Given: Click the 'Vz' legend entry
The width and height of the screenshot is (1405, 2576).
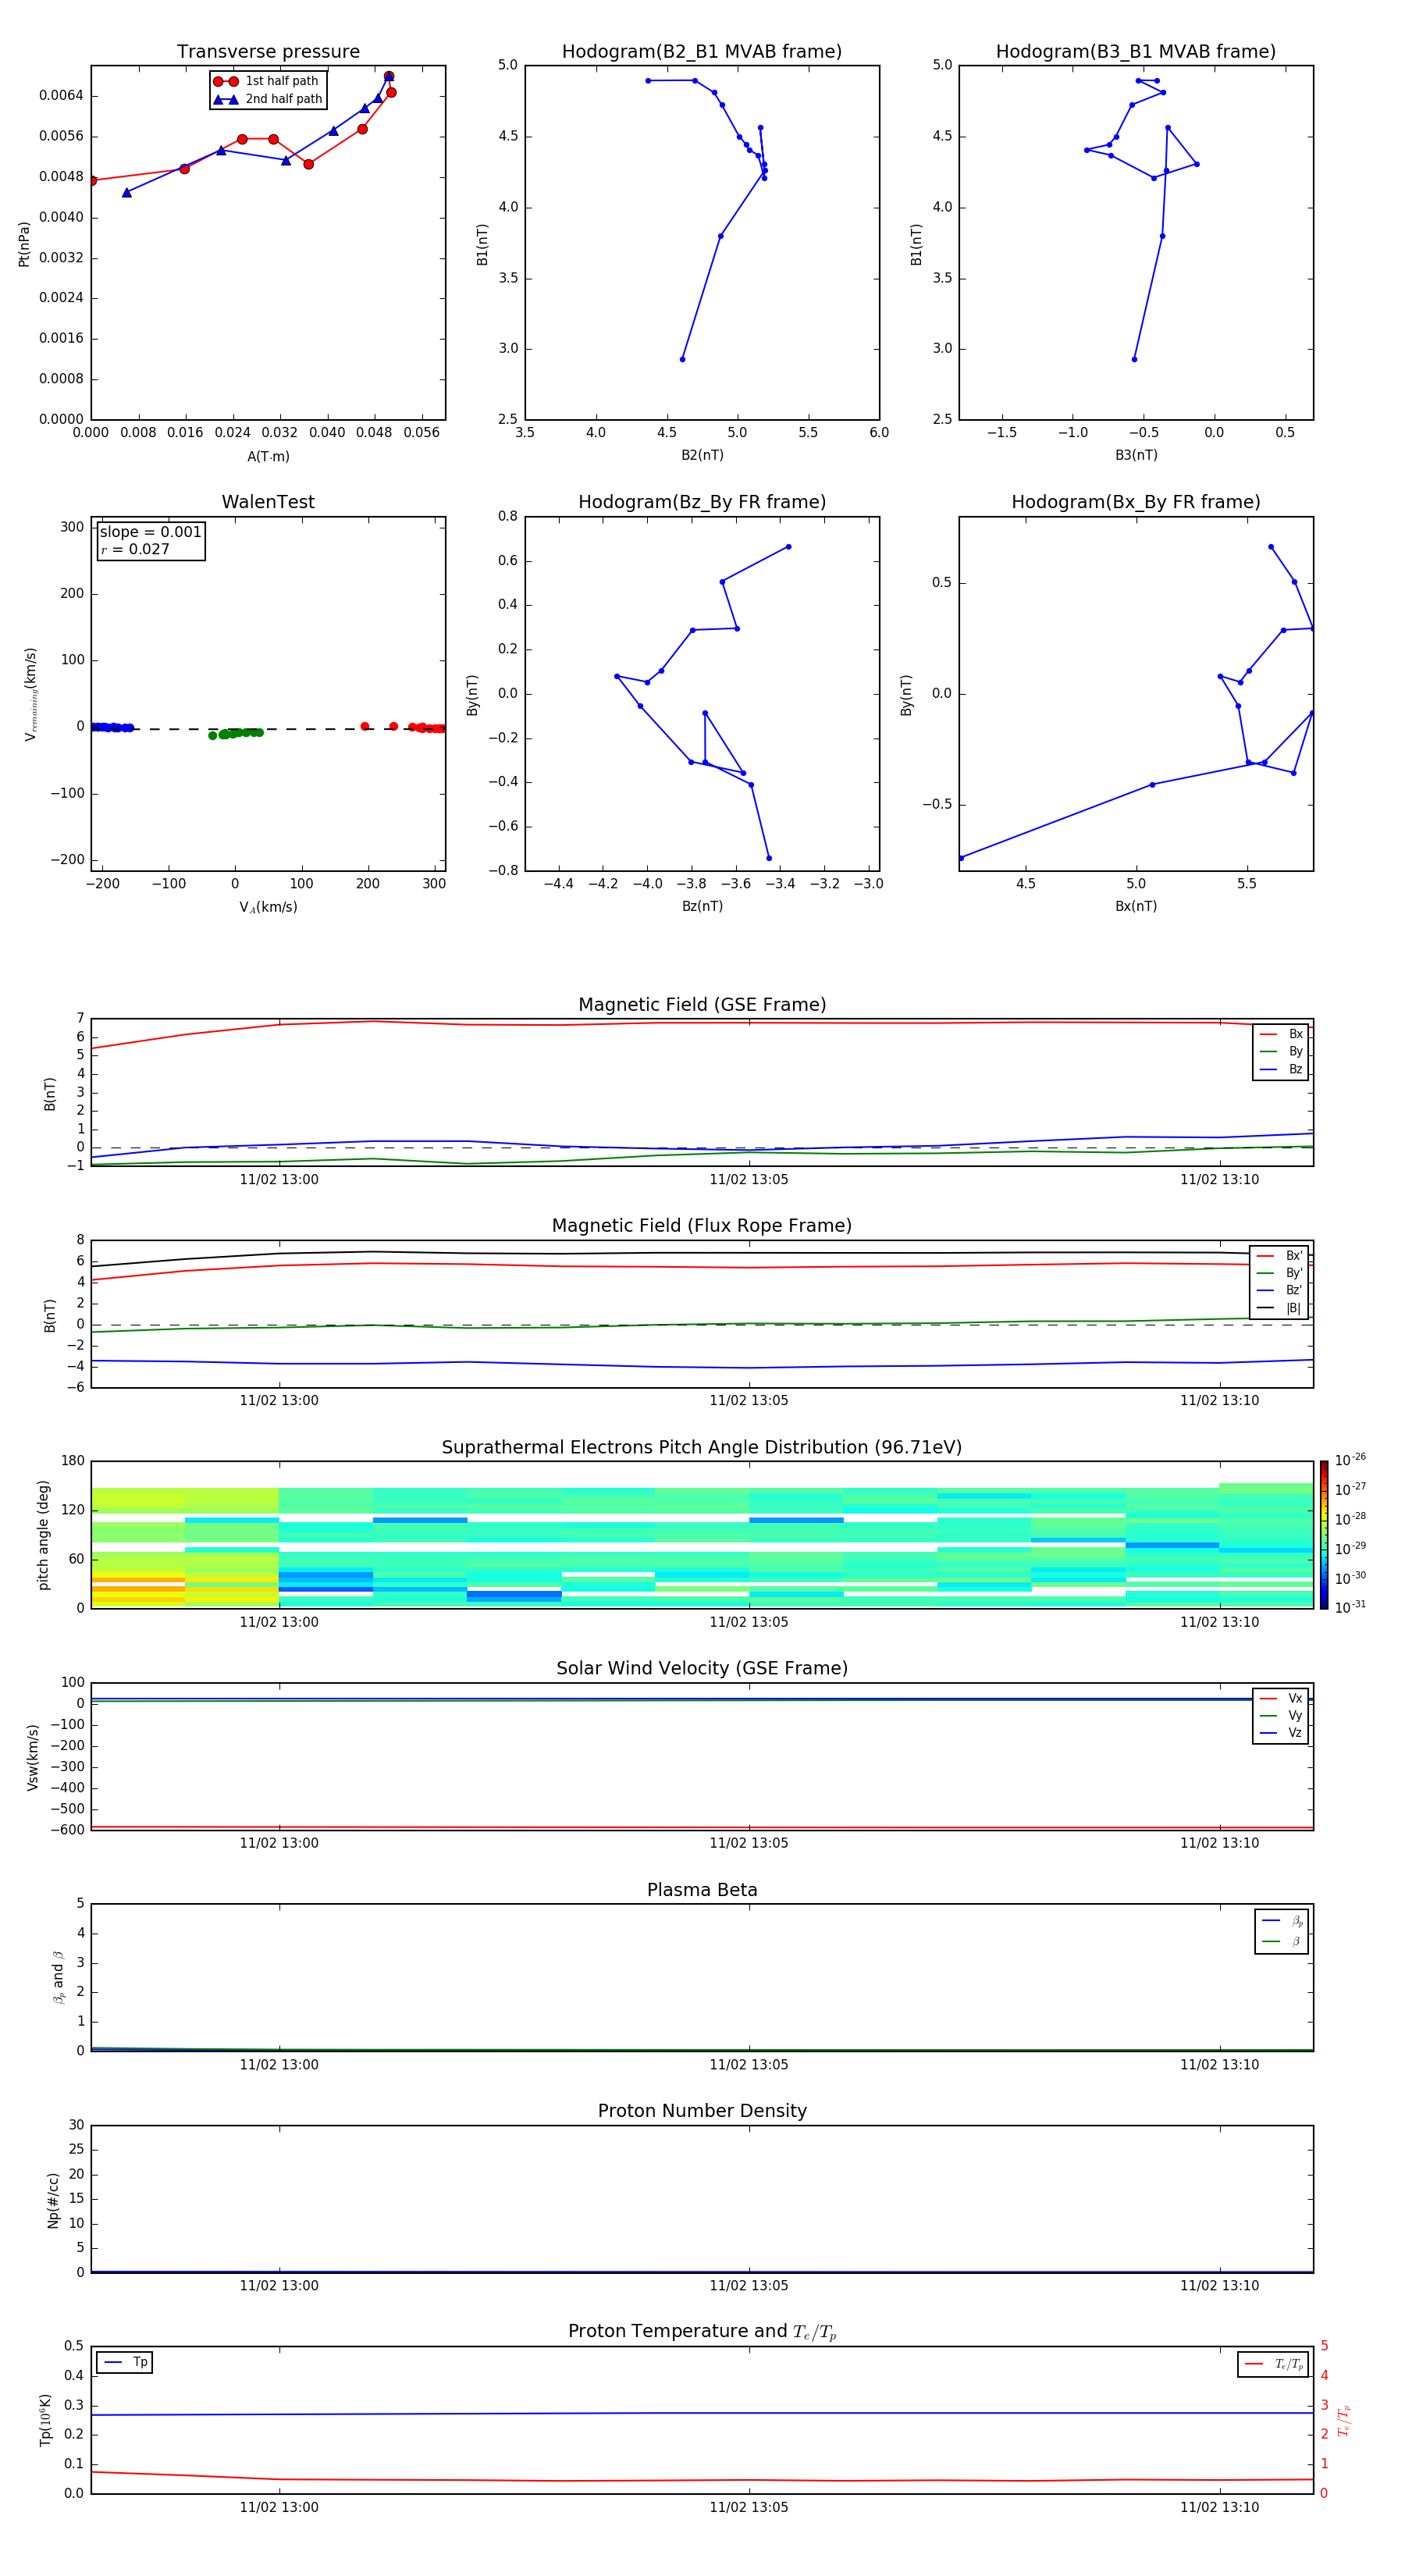Looking at the screenshot, I should click(x=1281, y=1733).
